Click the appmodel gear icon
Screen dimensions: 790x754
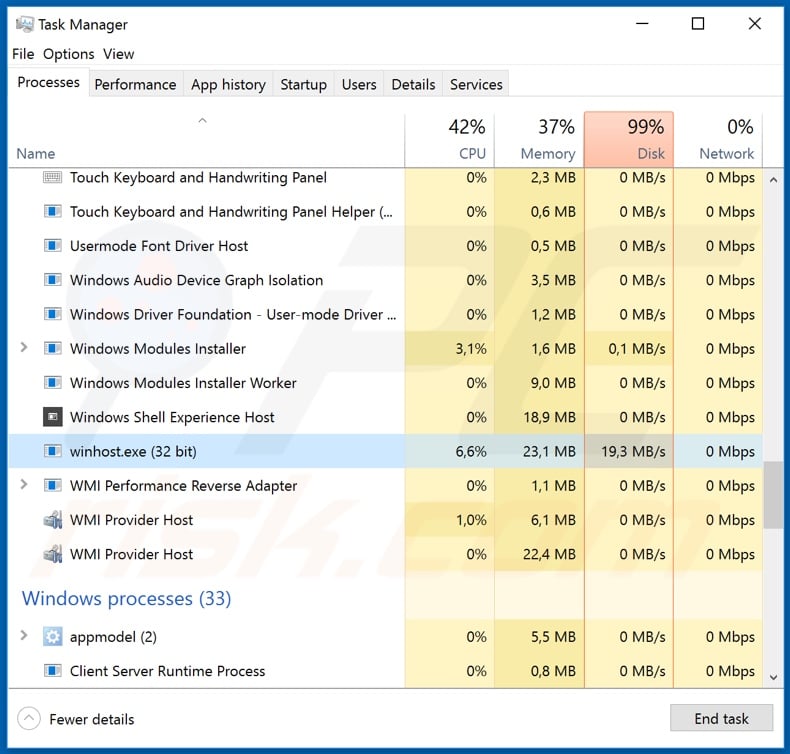pos(52,637)
